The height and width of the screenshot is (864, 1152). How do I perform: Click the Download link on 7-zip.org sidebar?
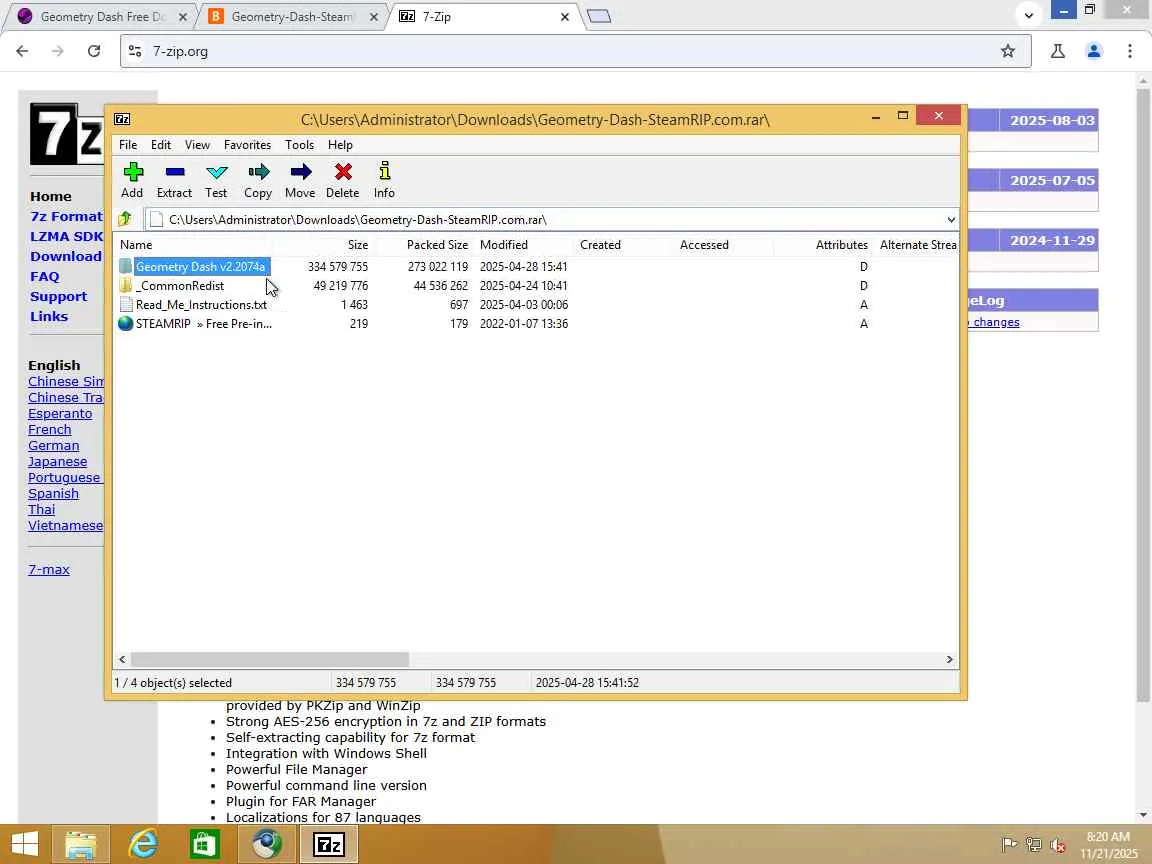coord(66,256)
